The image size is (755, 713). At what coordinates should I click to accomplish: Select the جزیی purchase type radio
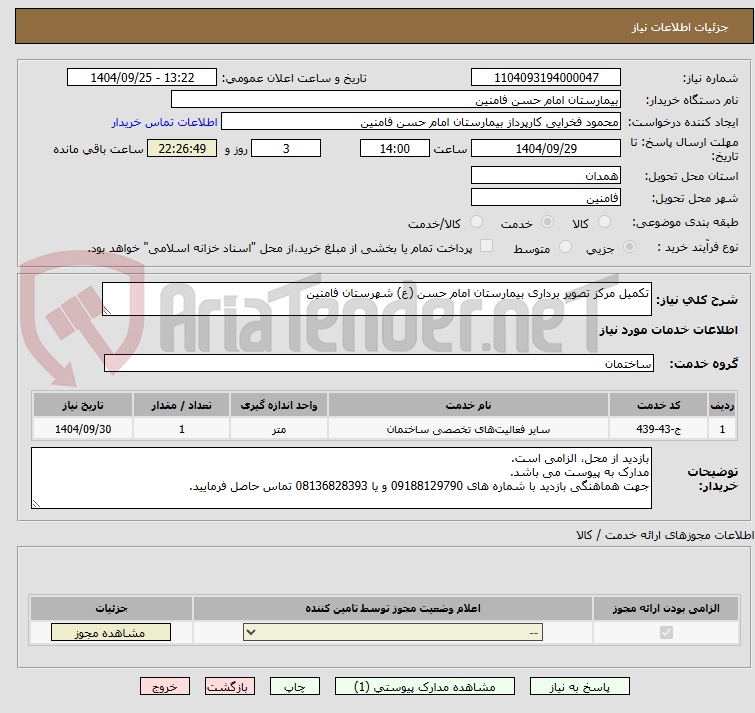pos(629,247)
